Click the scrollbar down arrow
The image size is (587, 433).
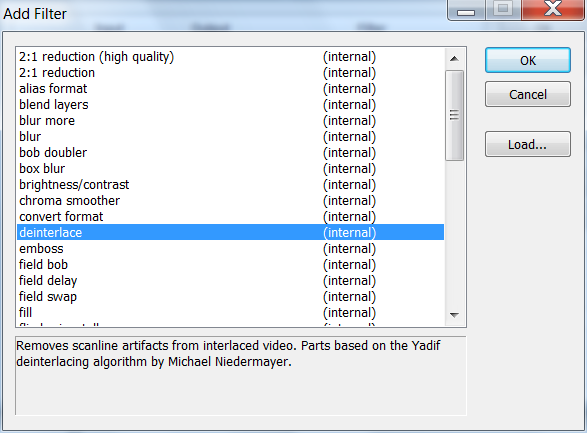454,315
